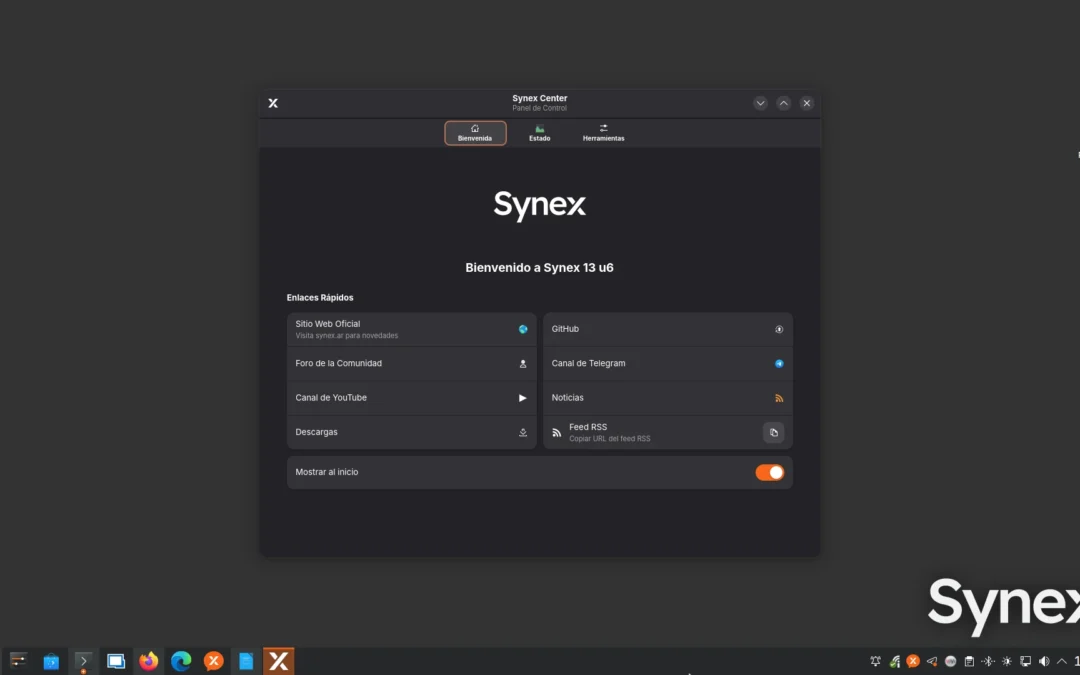Click the RSS icon beside Noticias
Viewport: 1080px width, 675px height.
point(779,397)
